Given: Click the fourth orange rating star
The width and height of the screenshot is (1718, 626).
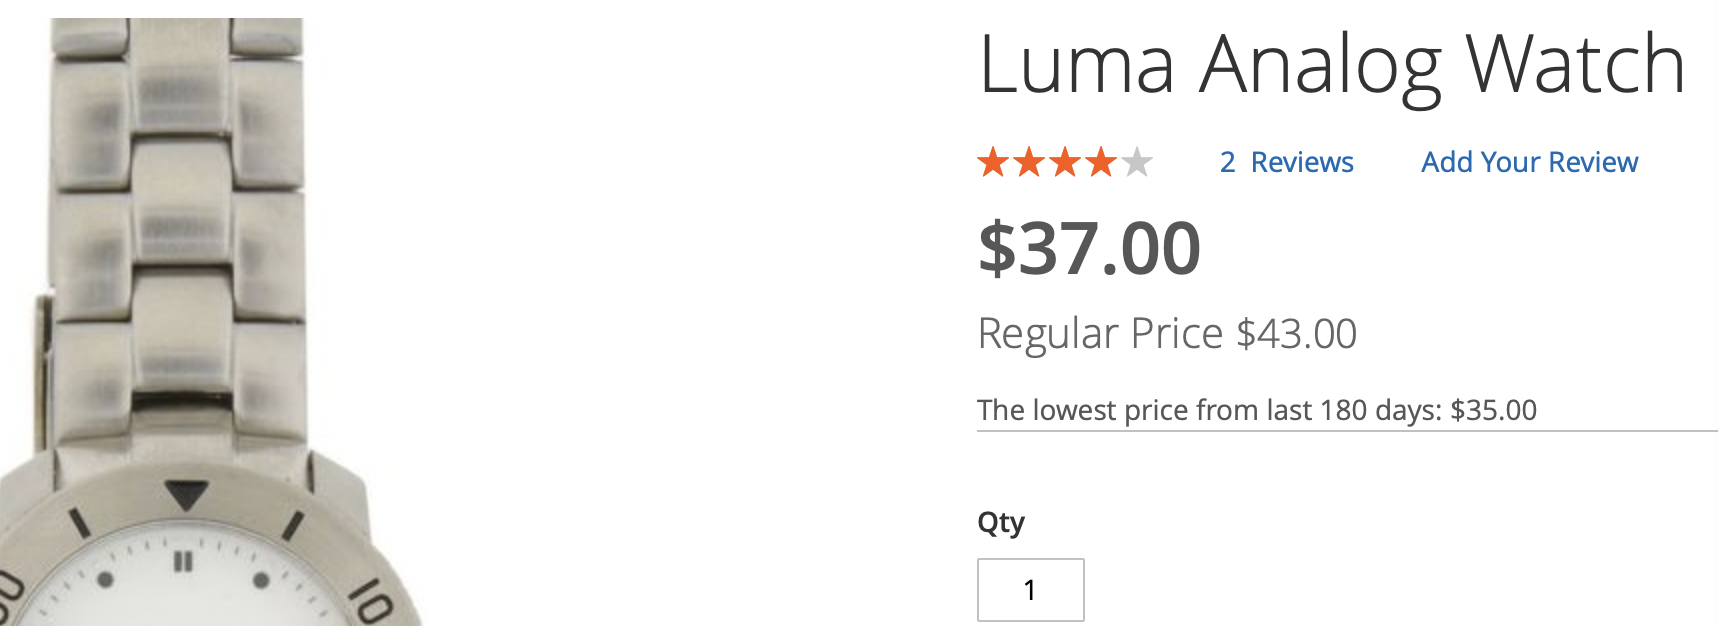Looking at the screenshot, I should coord(1101,161).
